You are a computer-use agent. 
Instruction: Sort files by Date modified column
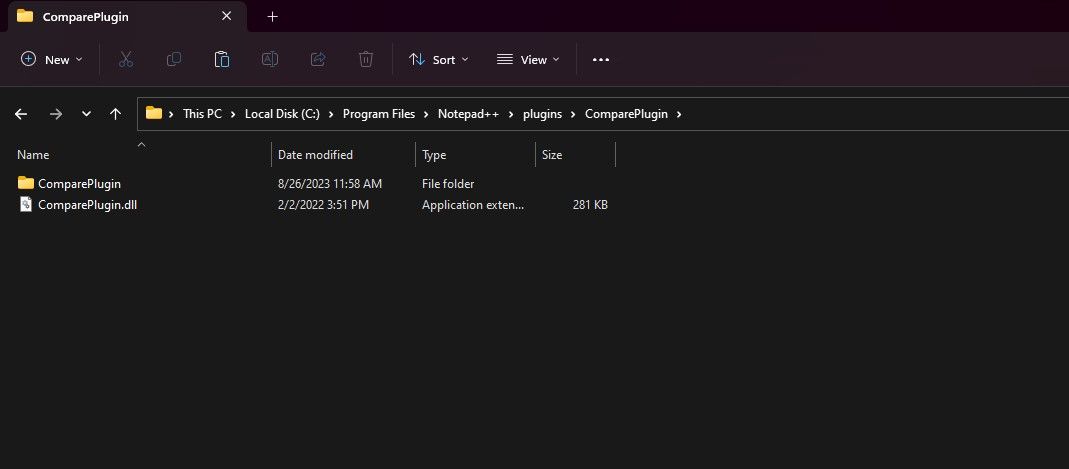coord(315,155)
